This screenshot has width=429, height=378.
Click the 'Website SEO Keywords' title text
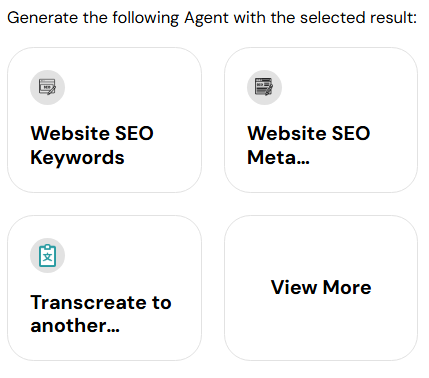92,145
